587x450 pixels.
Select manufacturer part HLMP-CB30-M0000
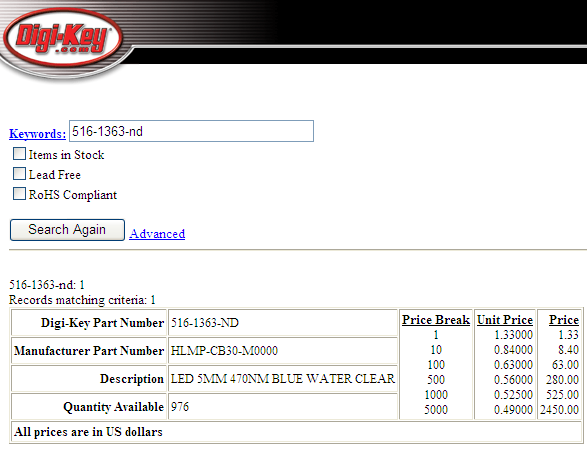pos(283,351)
